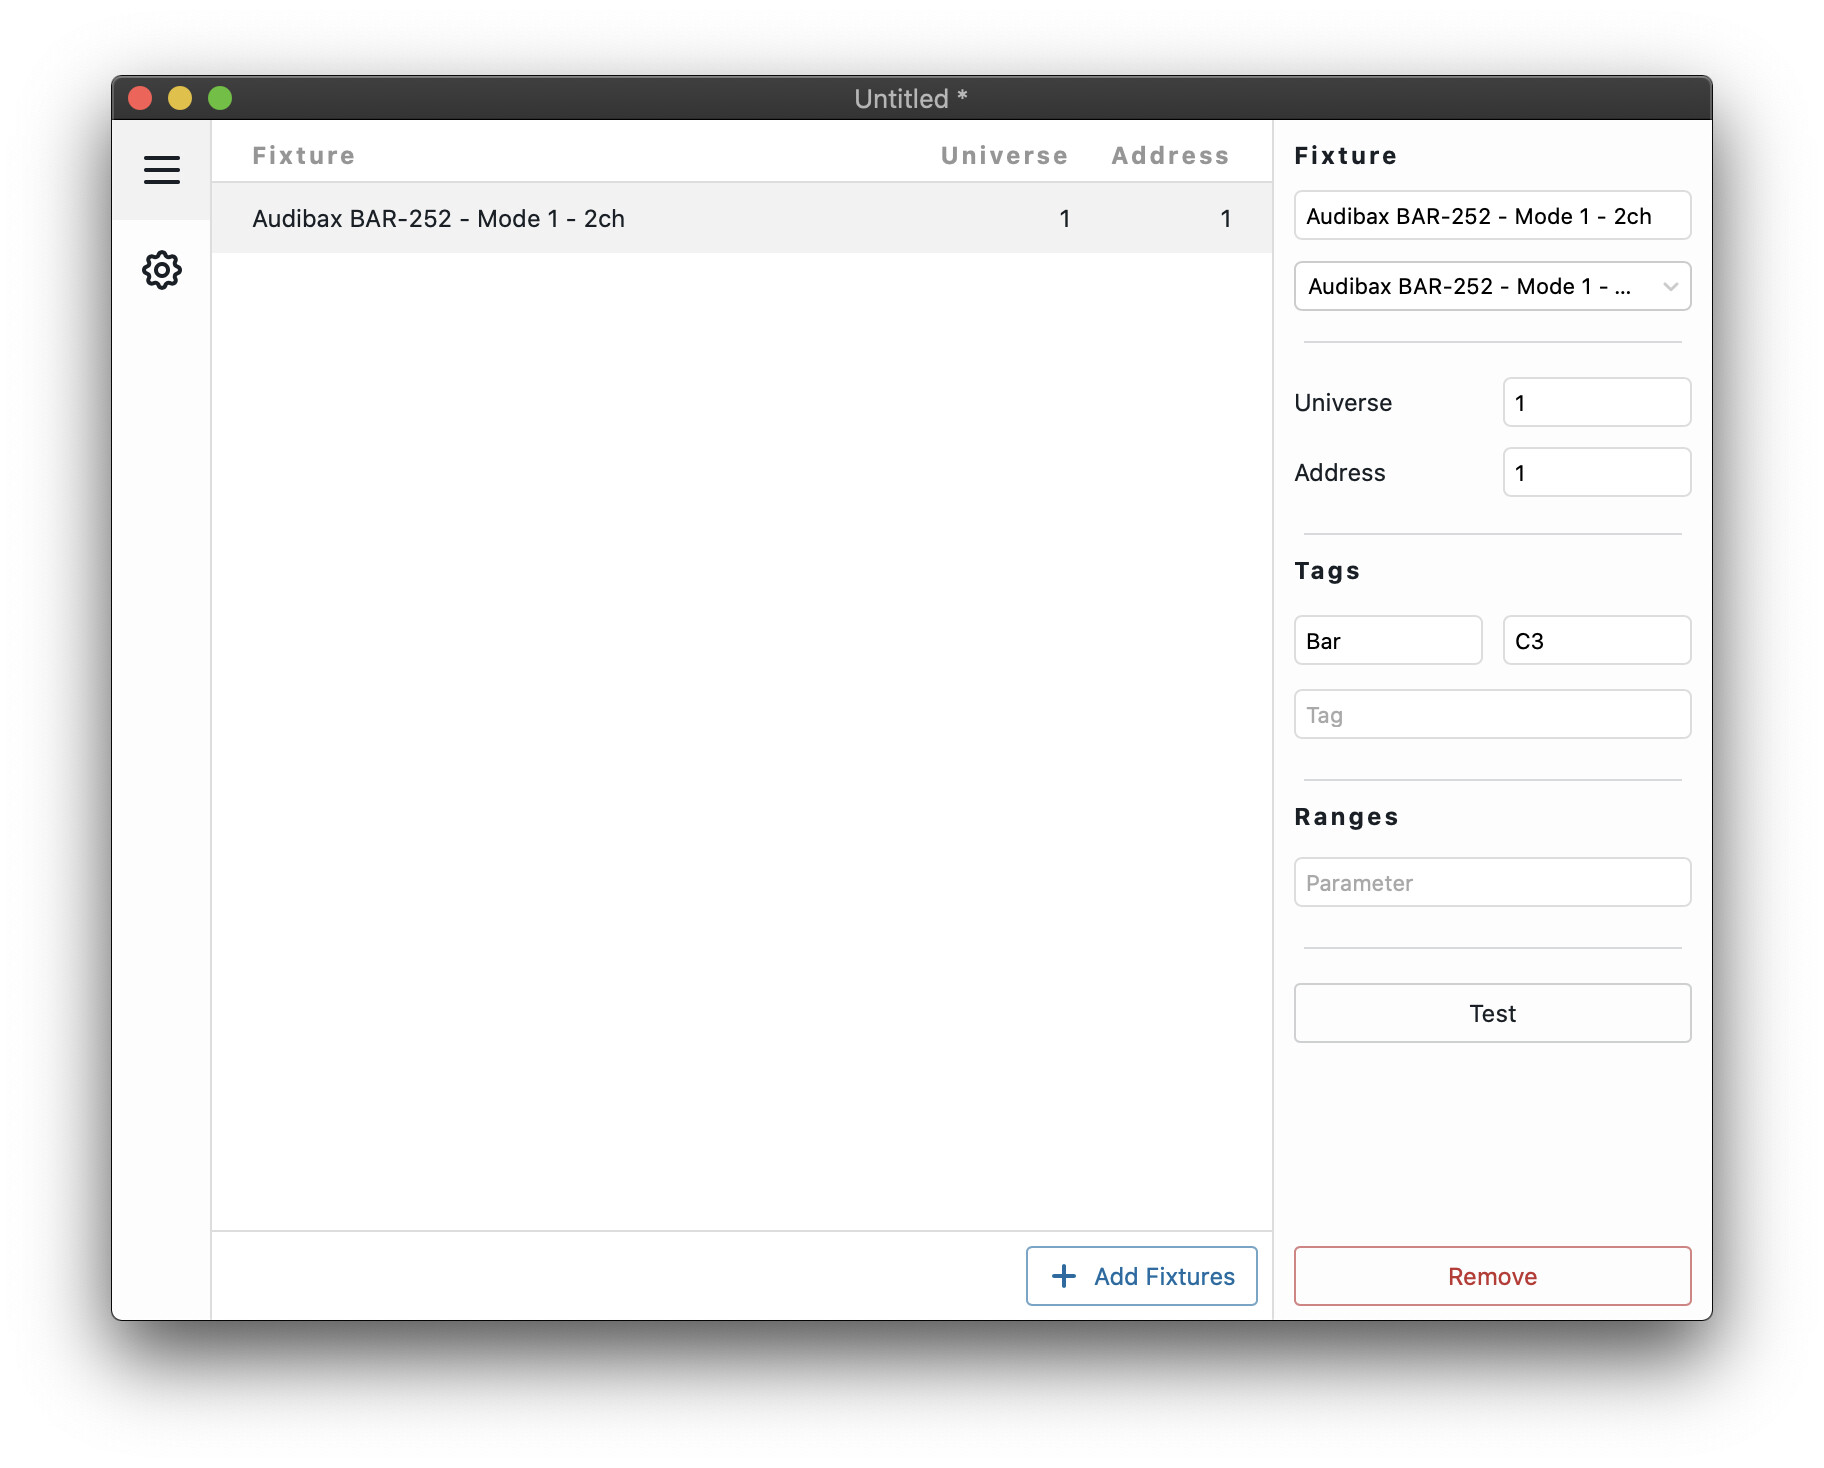Viewport: 1824px width, 1468px height.
Task: Open the settings gear icon in sidebar
Action: tap(161, 270)
